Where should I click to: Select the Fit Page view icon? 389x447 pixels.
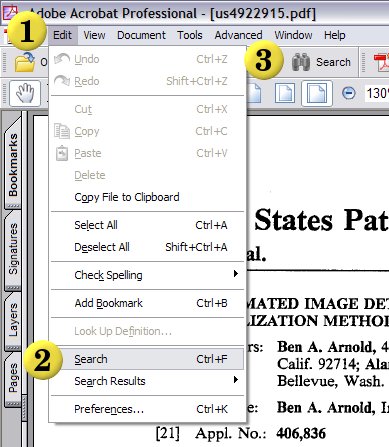click(x=285, y=93)
